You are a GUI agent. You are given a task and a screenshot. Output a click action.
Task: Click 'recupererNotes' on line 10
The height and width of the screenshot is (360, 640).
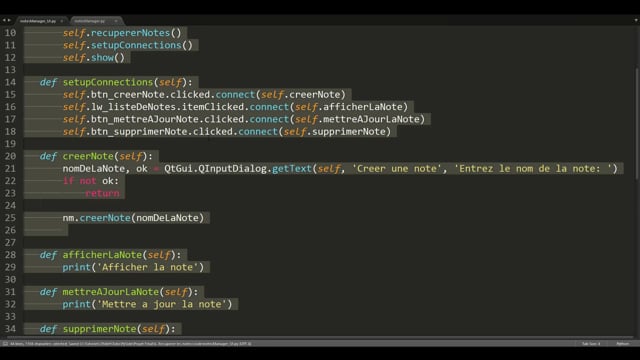tap(130, 33)
